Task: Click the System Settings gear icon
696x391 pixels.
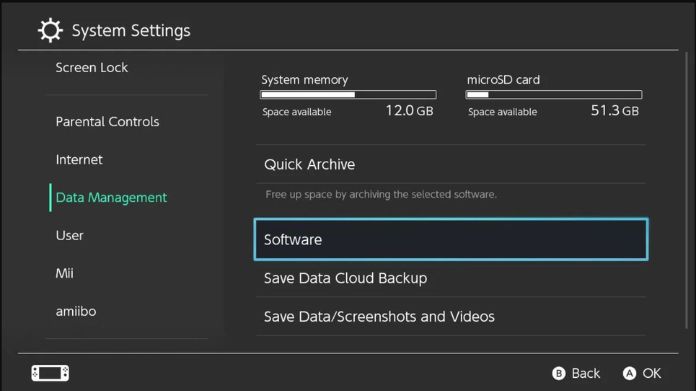Action: (x=50, y=30)
